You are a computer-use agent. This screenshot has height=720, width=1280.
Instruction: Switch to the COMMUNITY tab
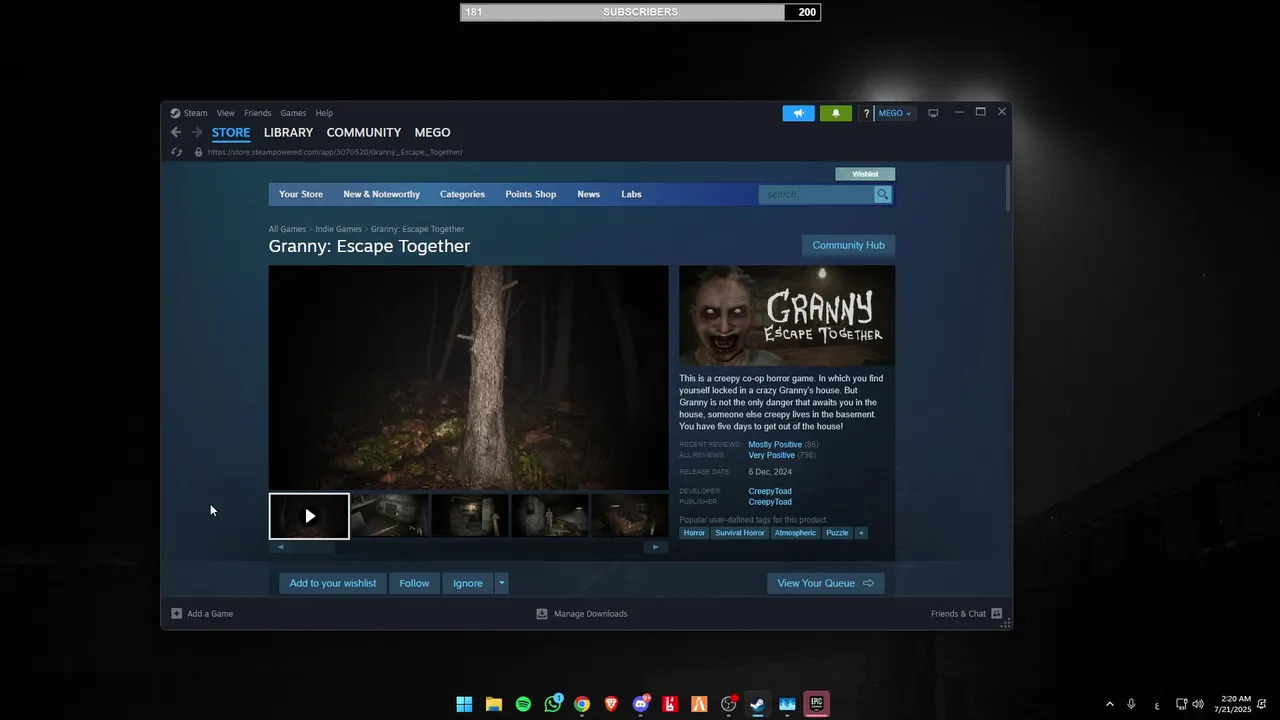(364, 132)
